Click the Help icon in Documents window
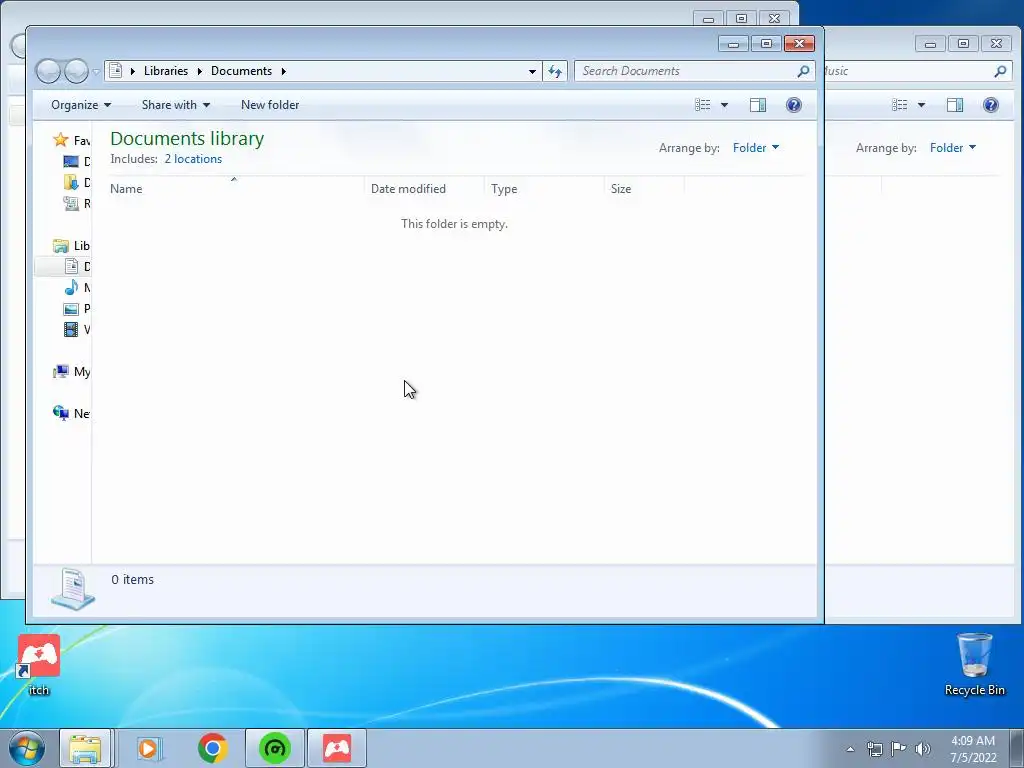This screenshot has width=1024, height=768. click(793, 105)
